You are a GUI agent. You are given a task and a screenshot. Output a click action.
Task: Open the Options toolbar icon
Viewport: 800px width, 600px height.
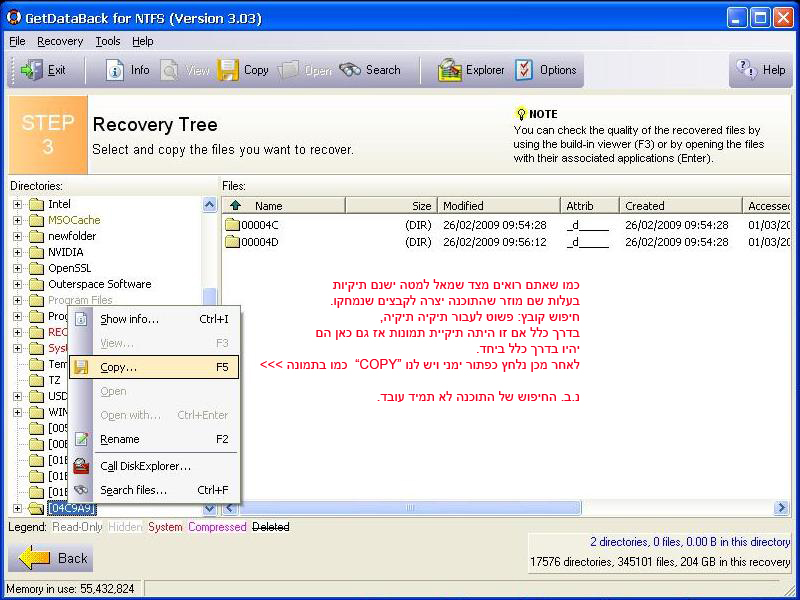click(523, 70)
